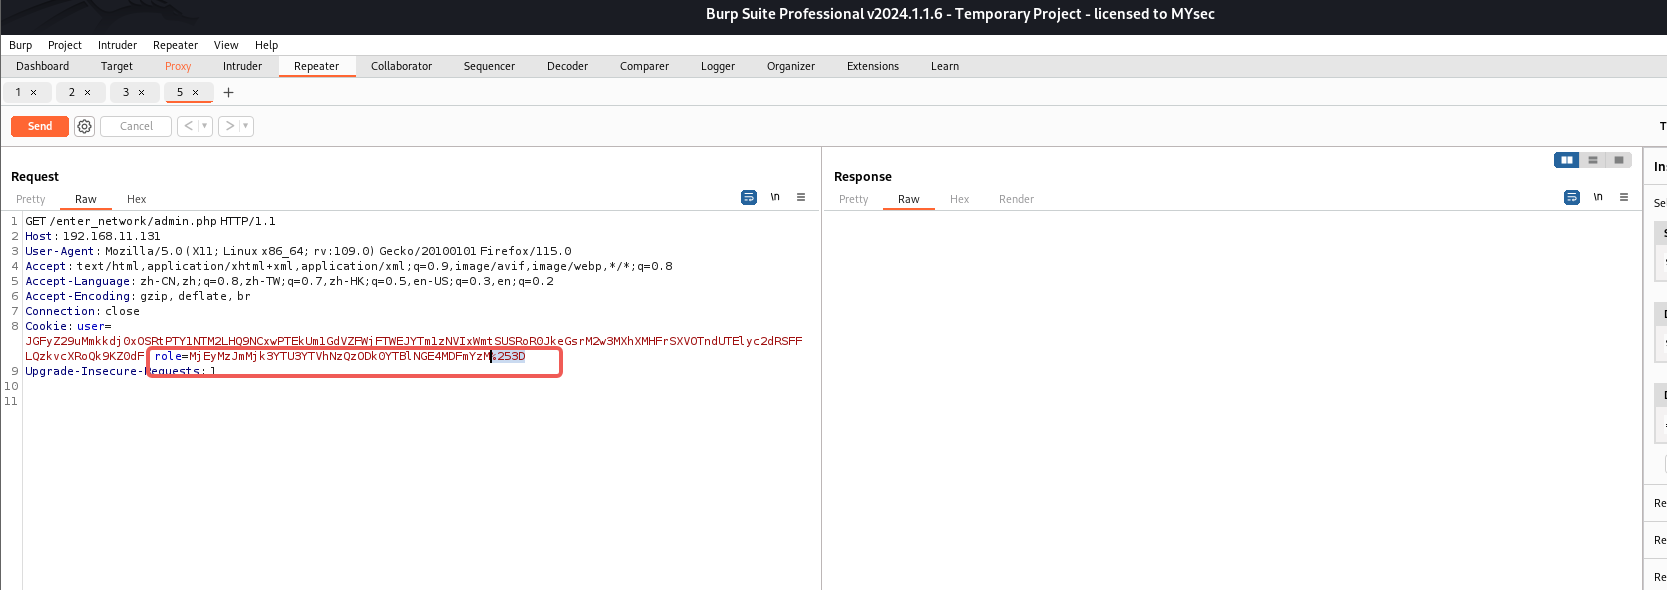Click the Cancel button

(136, 126)
